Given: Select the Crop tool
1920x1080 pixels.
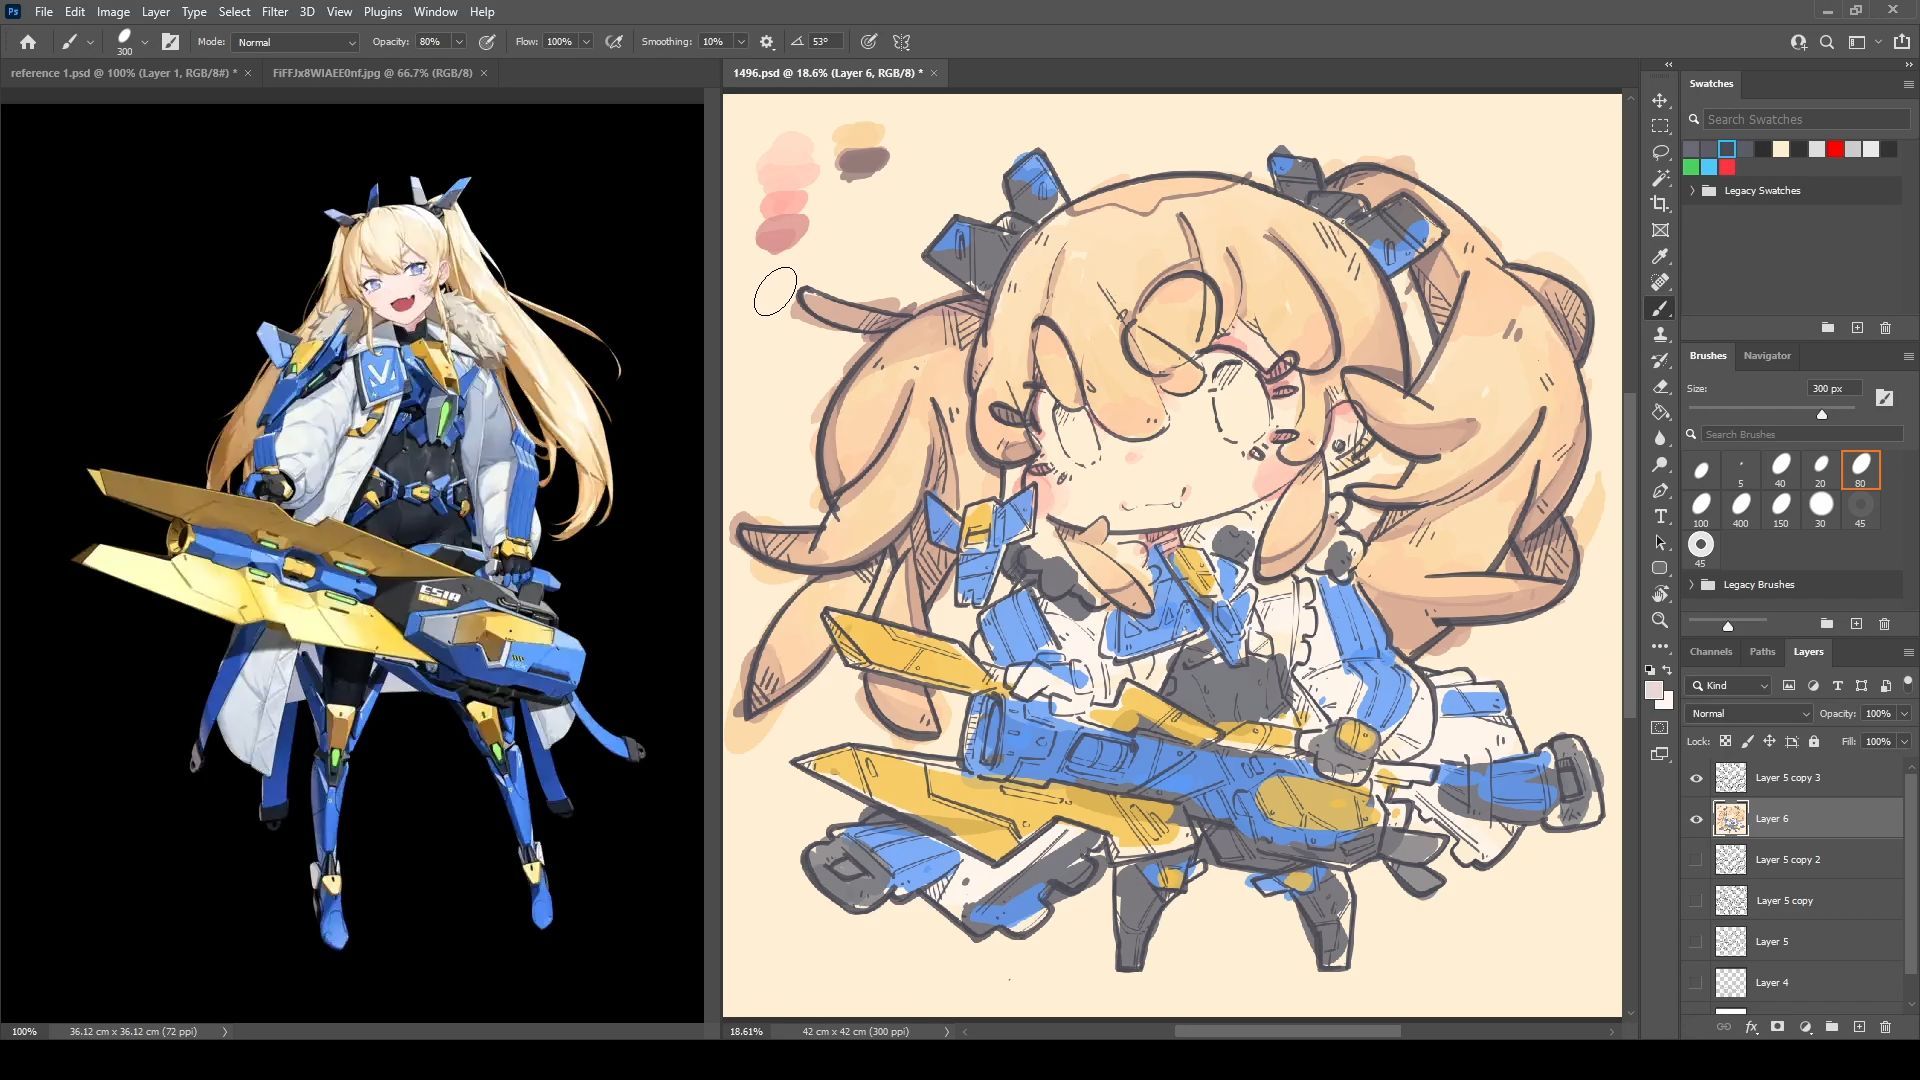Looking at the screenshot, I should [x=1660, y=204].
